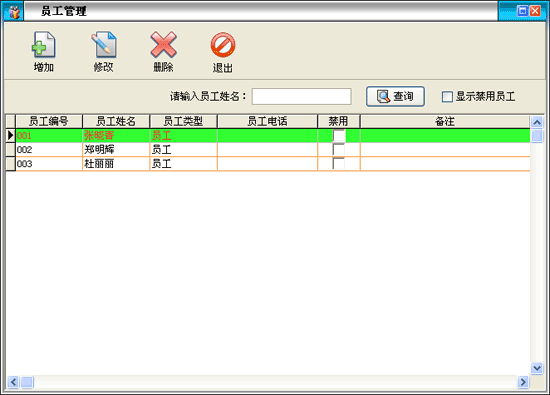Click the 增加 (add employee) icon

(43, 45)
